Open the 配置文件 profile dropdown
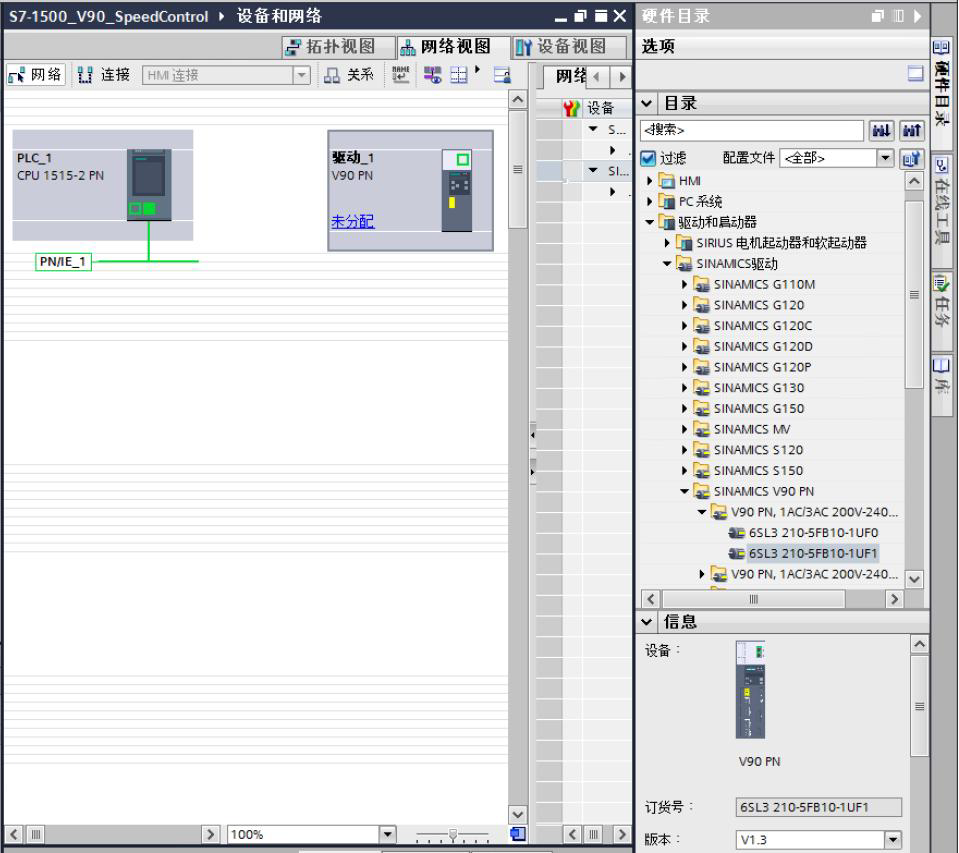 click(x=885, y=158)
